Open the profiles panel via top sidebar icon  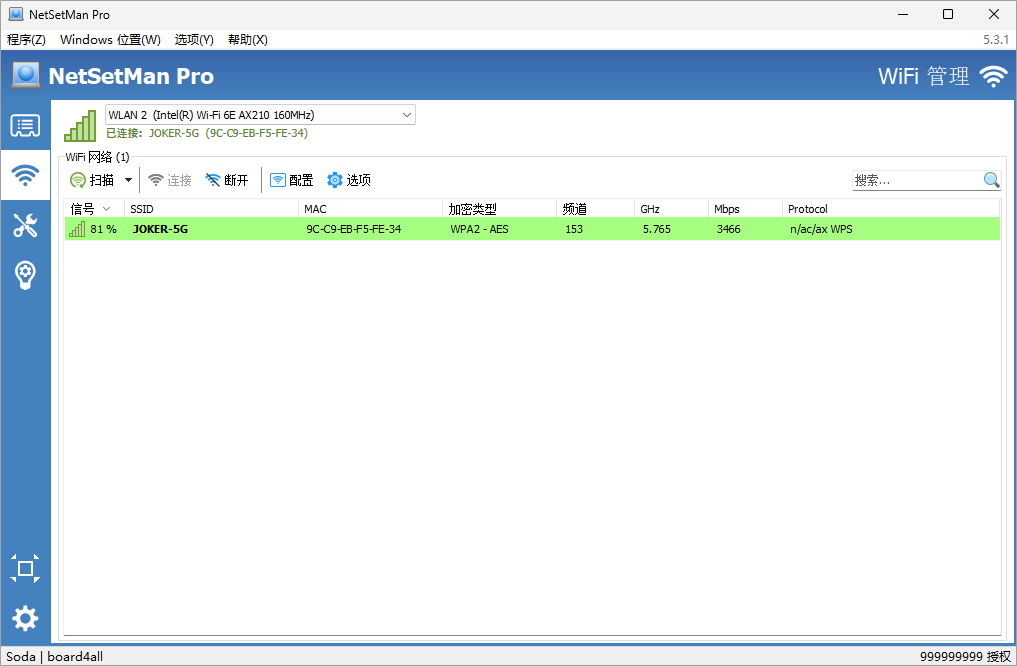point(25,125)
